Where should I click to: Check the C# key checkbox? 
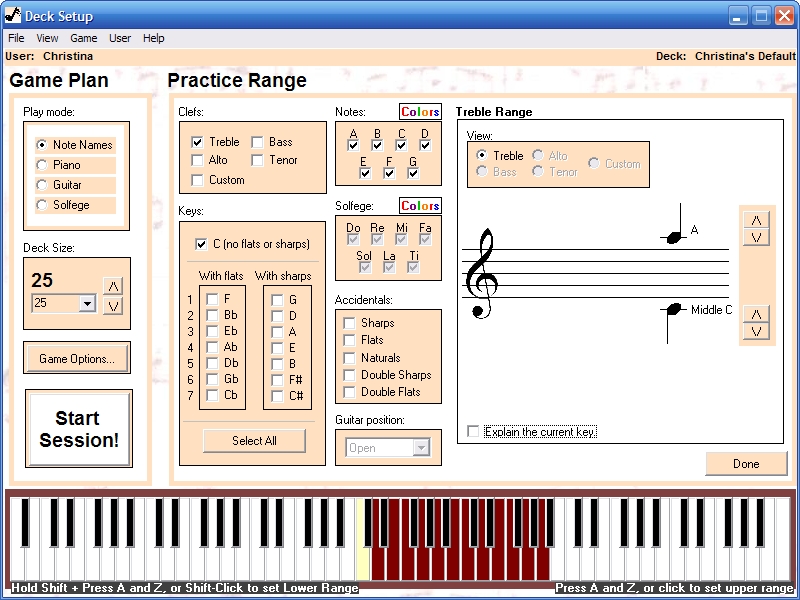click(277, 396)
